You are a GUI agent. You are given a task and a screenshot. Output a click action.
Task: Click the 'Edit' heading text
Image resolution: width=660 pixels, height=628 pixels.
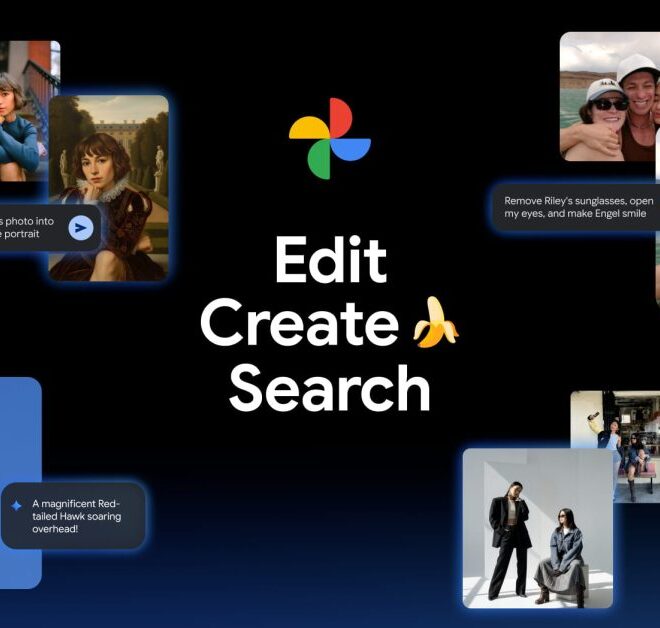point(331,259)
